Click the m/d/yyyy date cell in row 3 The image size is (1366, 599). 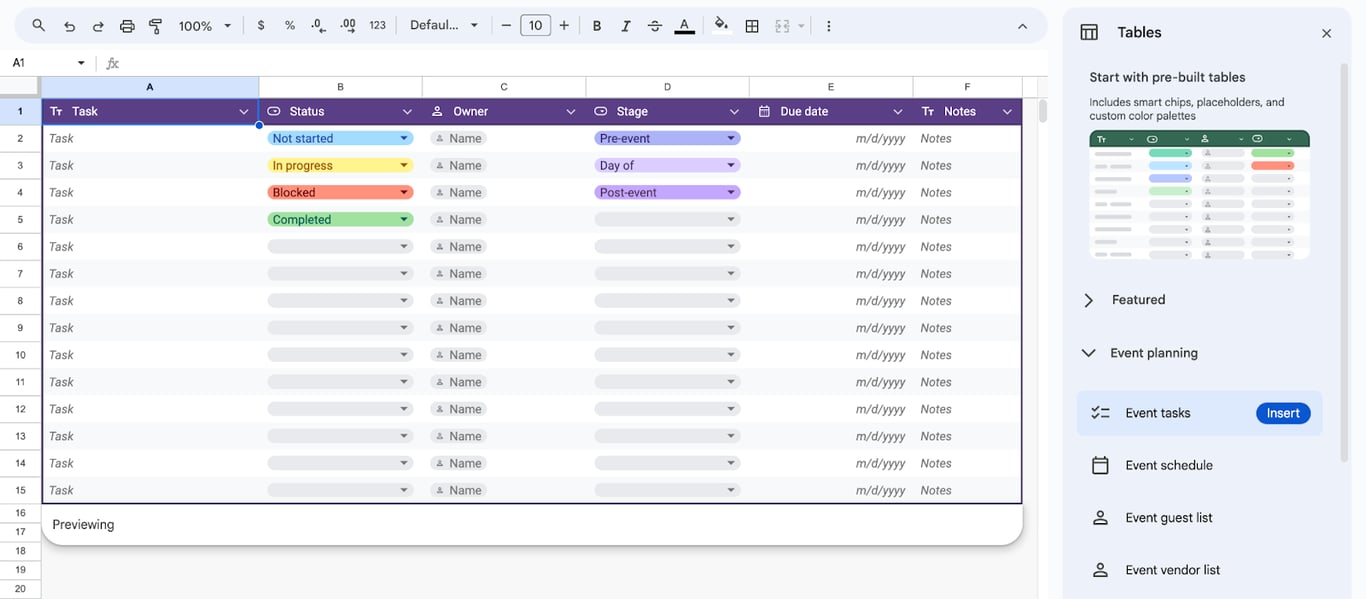(x=831, y=166)
